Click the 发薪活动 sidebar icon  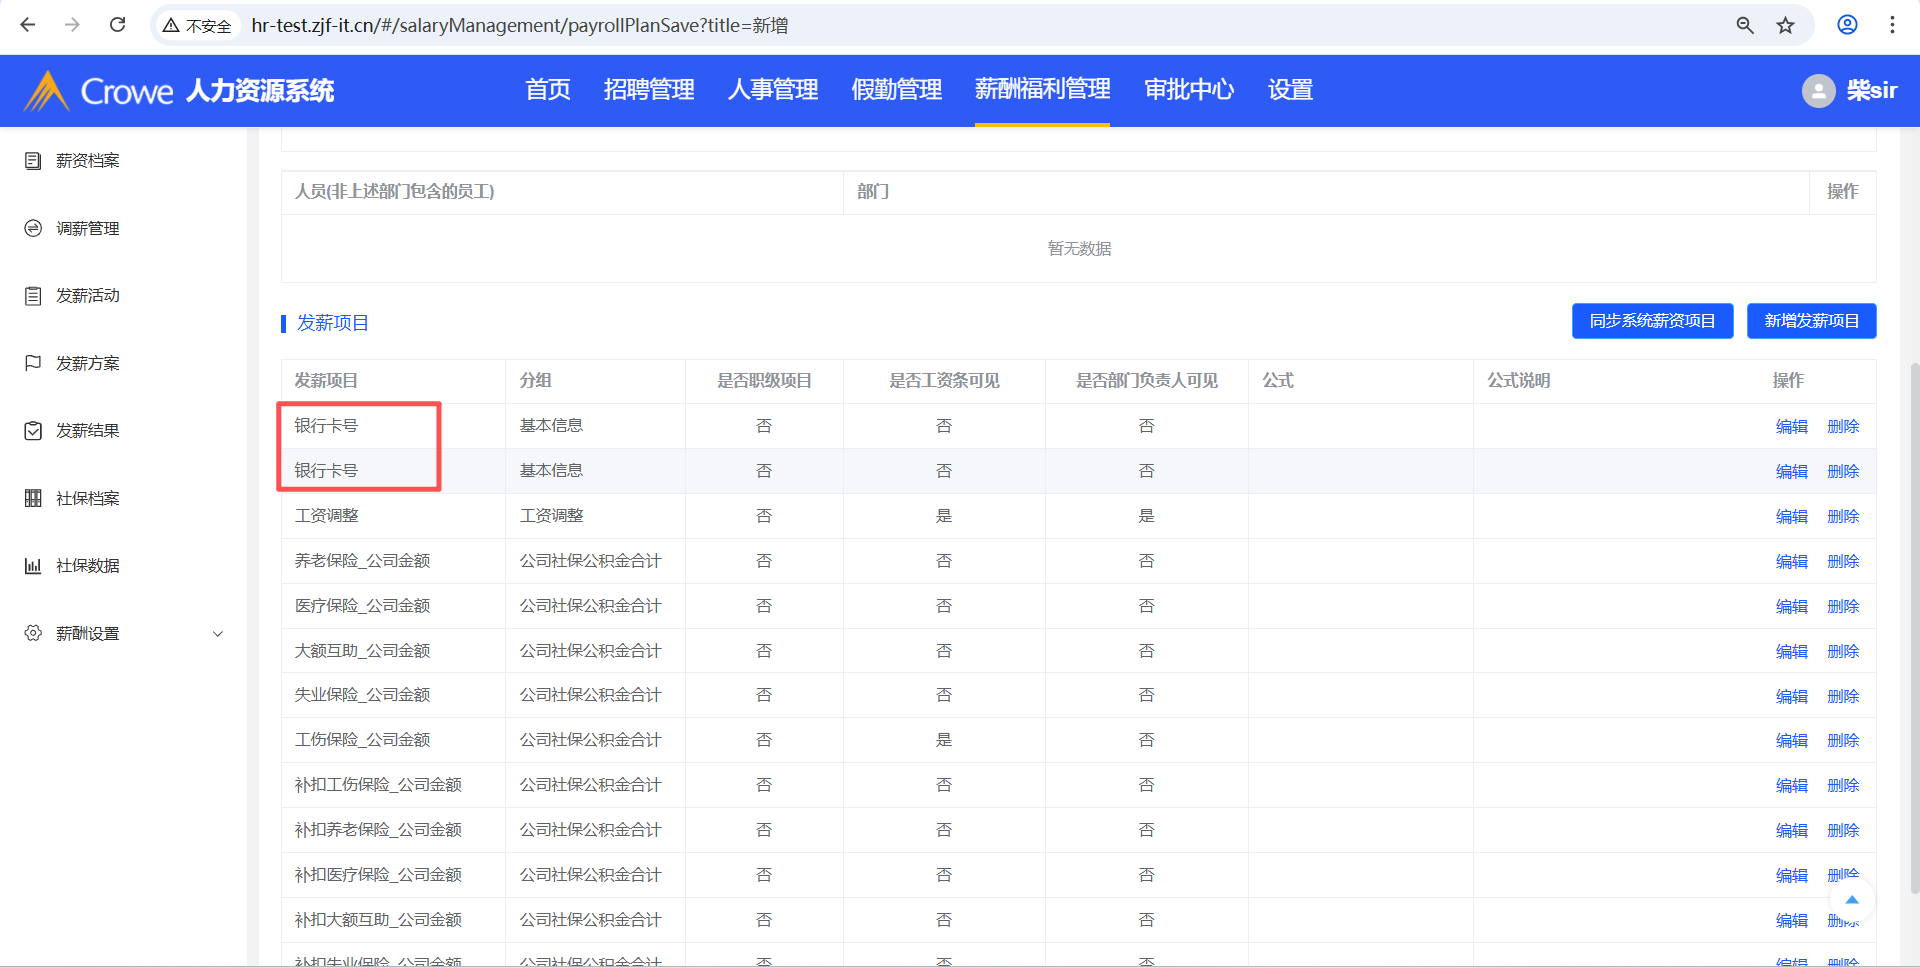33,296
